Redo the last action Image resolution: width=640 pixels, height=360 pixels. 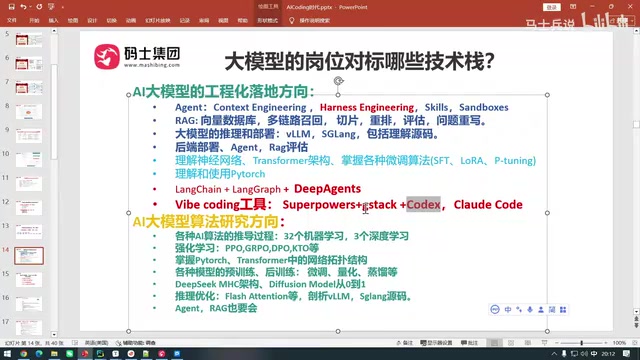[x=39, y=7]
